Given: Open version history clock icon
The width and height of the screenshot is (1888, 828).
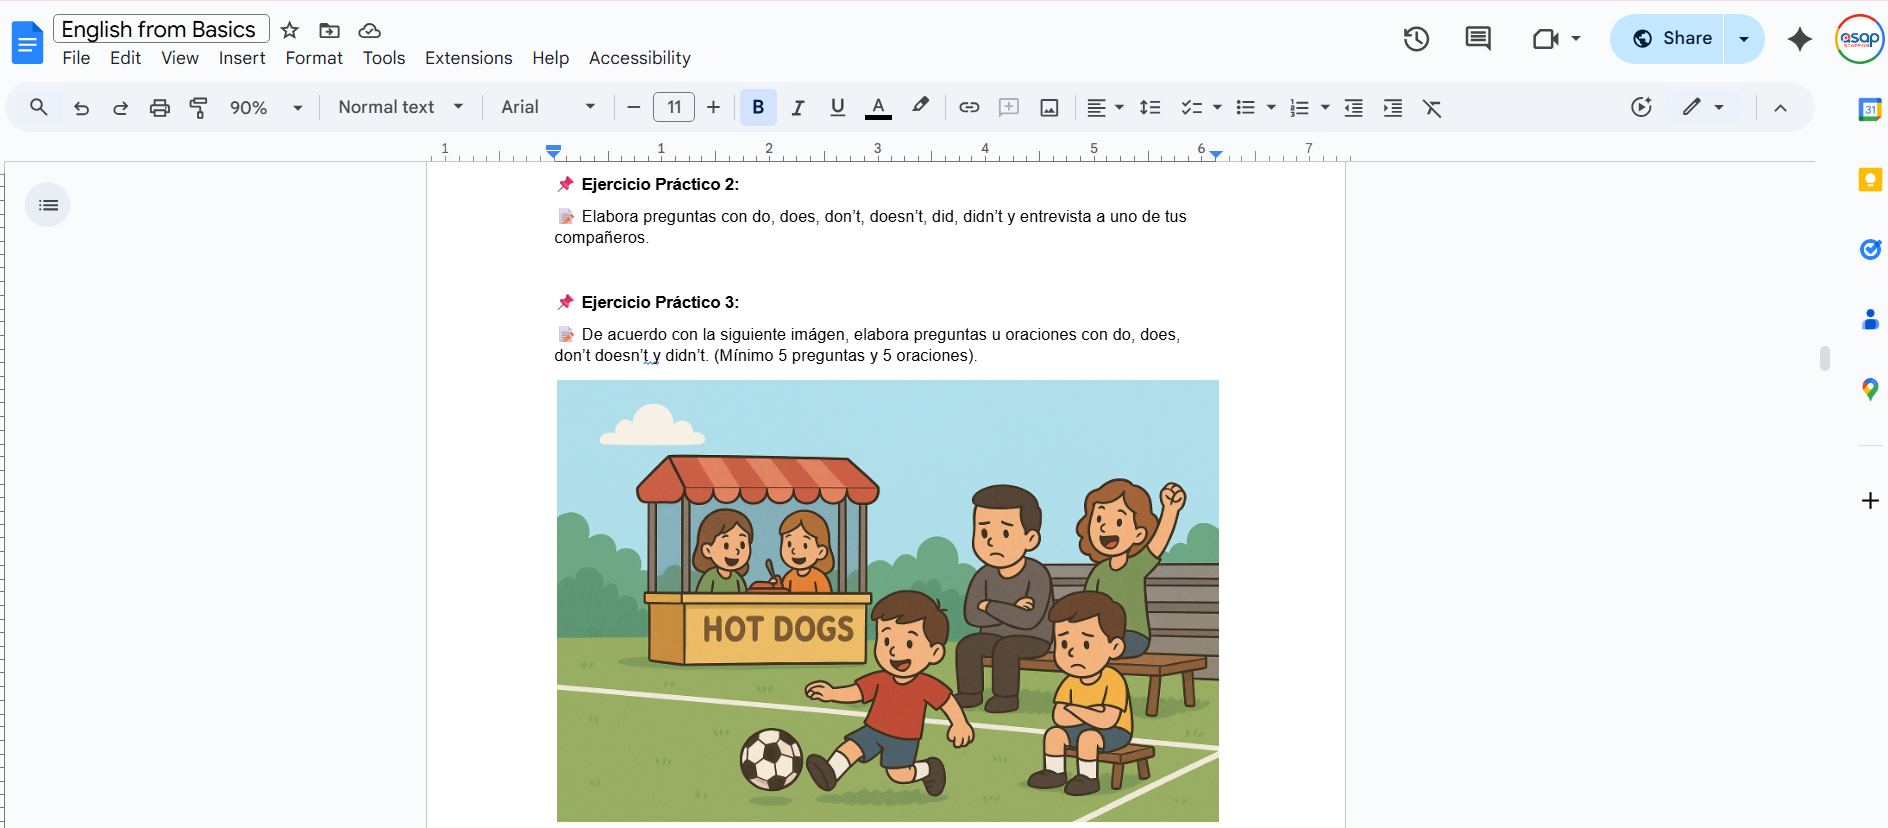Looking at the screenshot, I should click(1416, 39).
